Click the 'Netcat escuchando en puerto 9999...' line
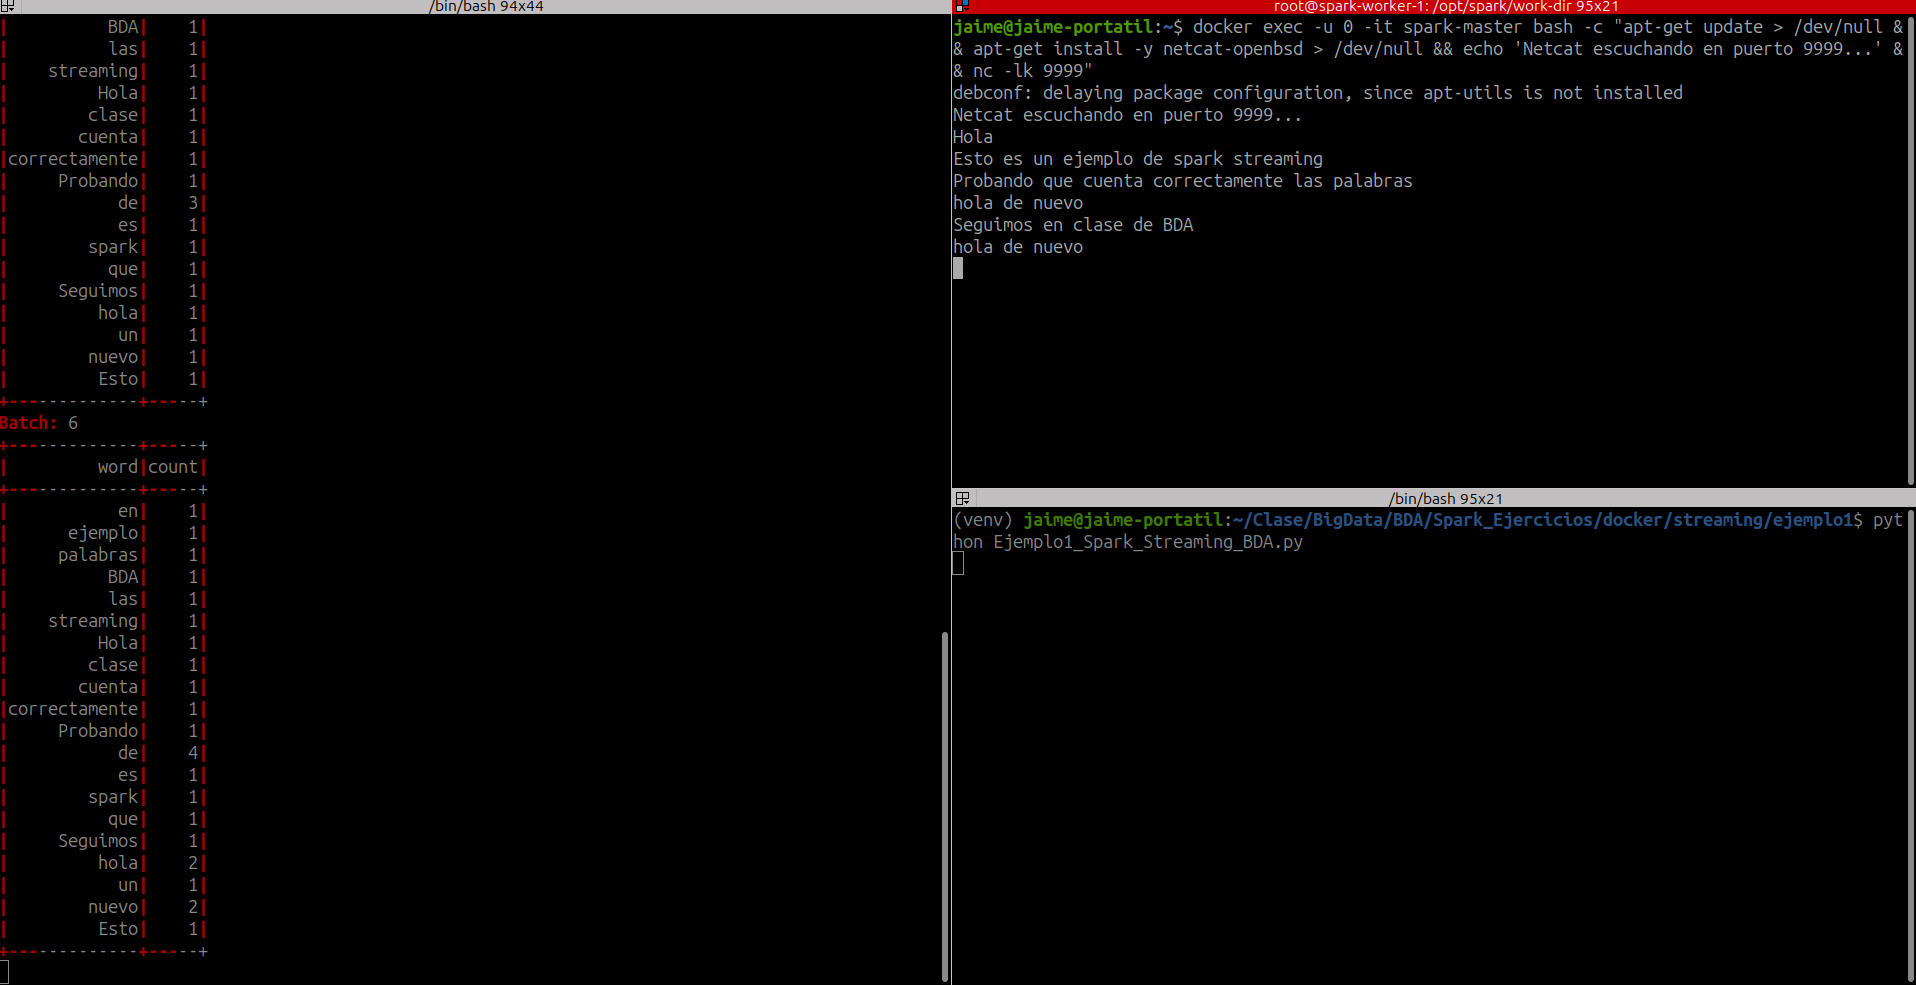 click(x=1127, y=115)
